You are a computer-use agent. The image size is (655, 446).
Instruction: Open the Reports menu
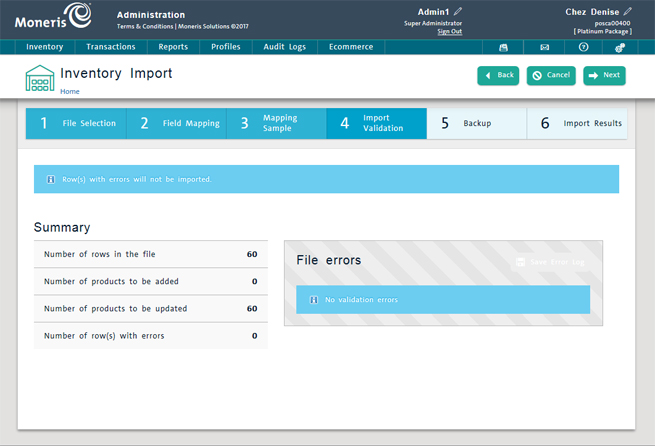click(x=173, y=47)
